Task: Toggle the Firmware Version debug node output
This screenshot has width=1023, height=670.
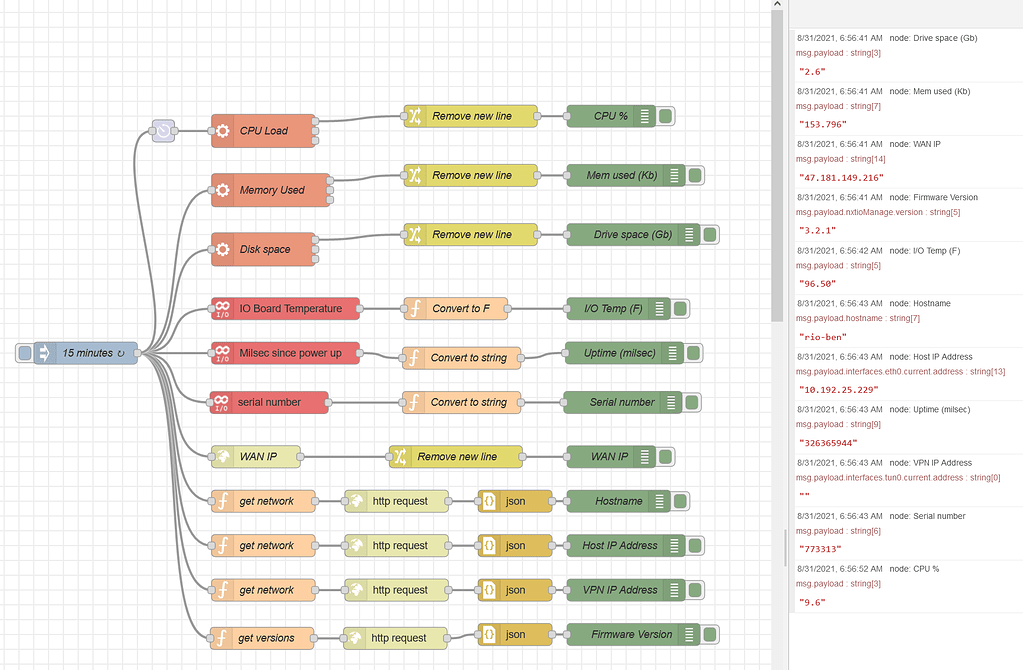Action: point(710,634)
